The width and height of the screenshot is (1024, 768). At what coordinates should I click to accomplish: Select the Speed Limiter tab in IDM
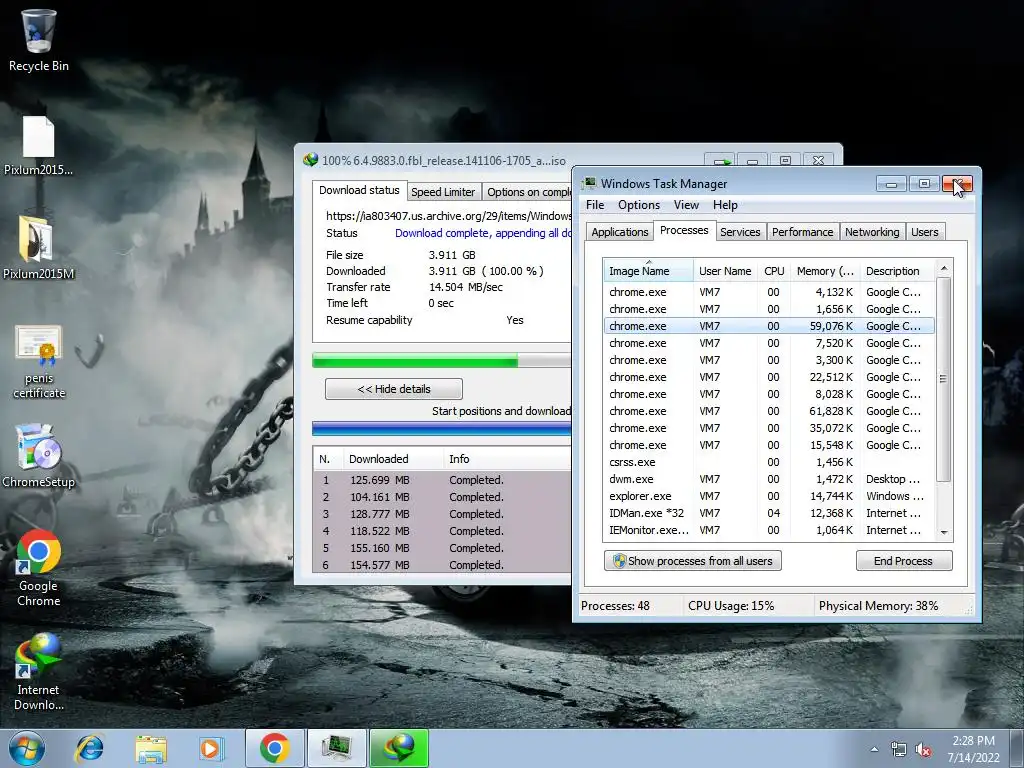click(x=443, y=192)
